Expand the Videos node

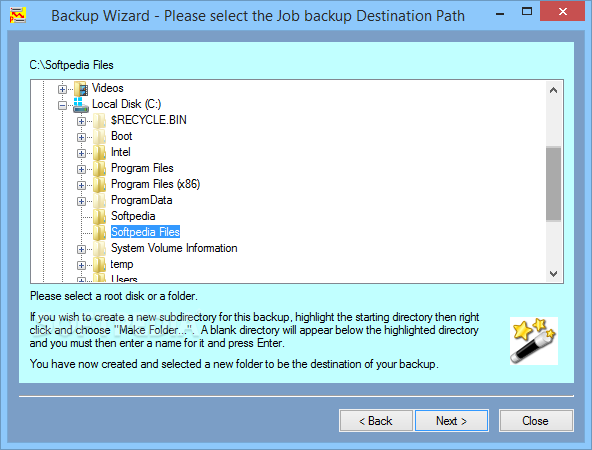[x=62, y=89]
